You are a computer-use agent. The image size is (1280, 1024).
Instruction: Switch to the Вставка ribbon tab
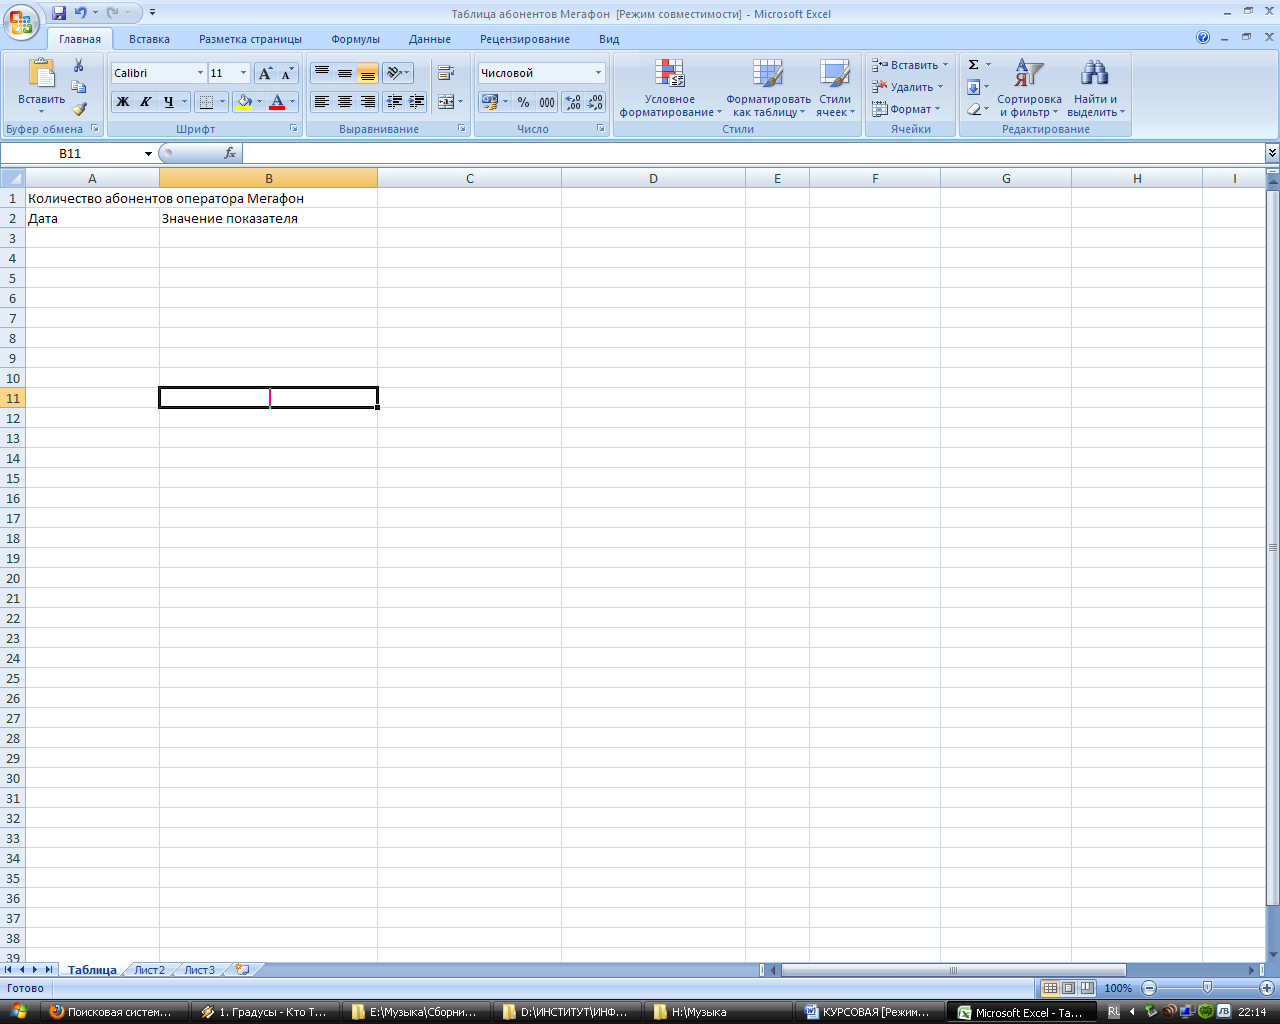click(x=149, y=39)
